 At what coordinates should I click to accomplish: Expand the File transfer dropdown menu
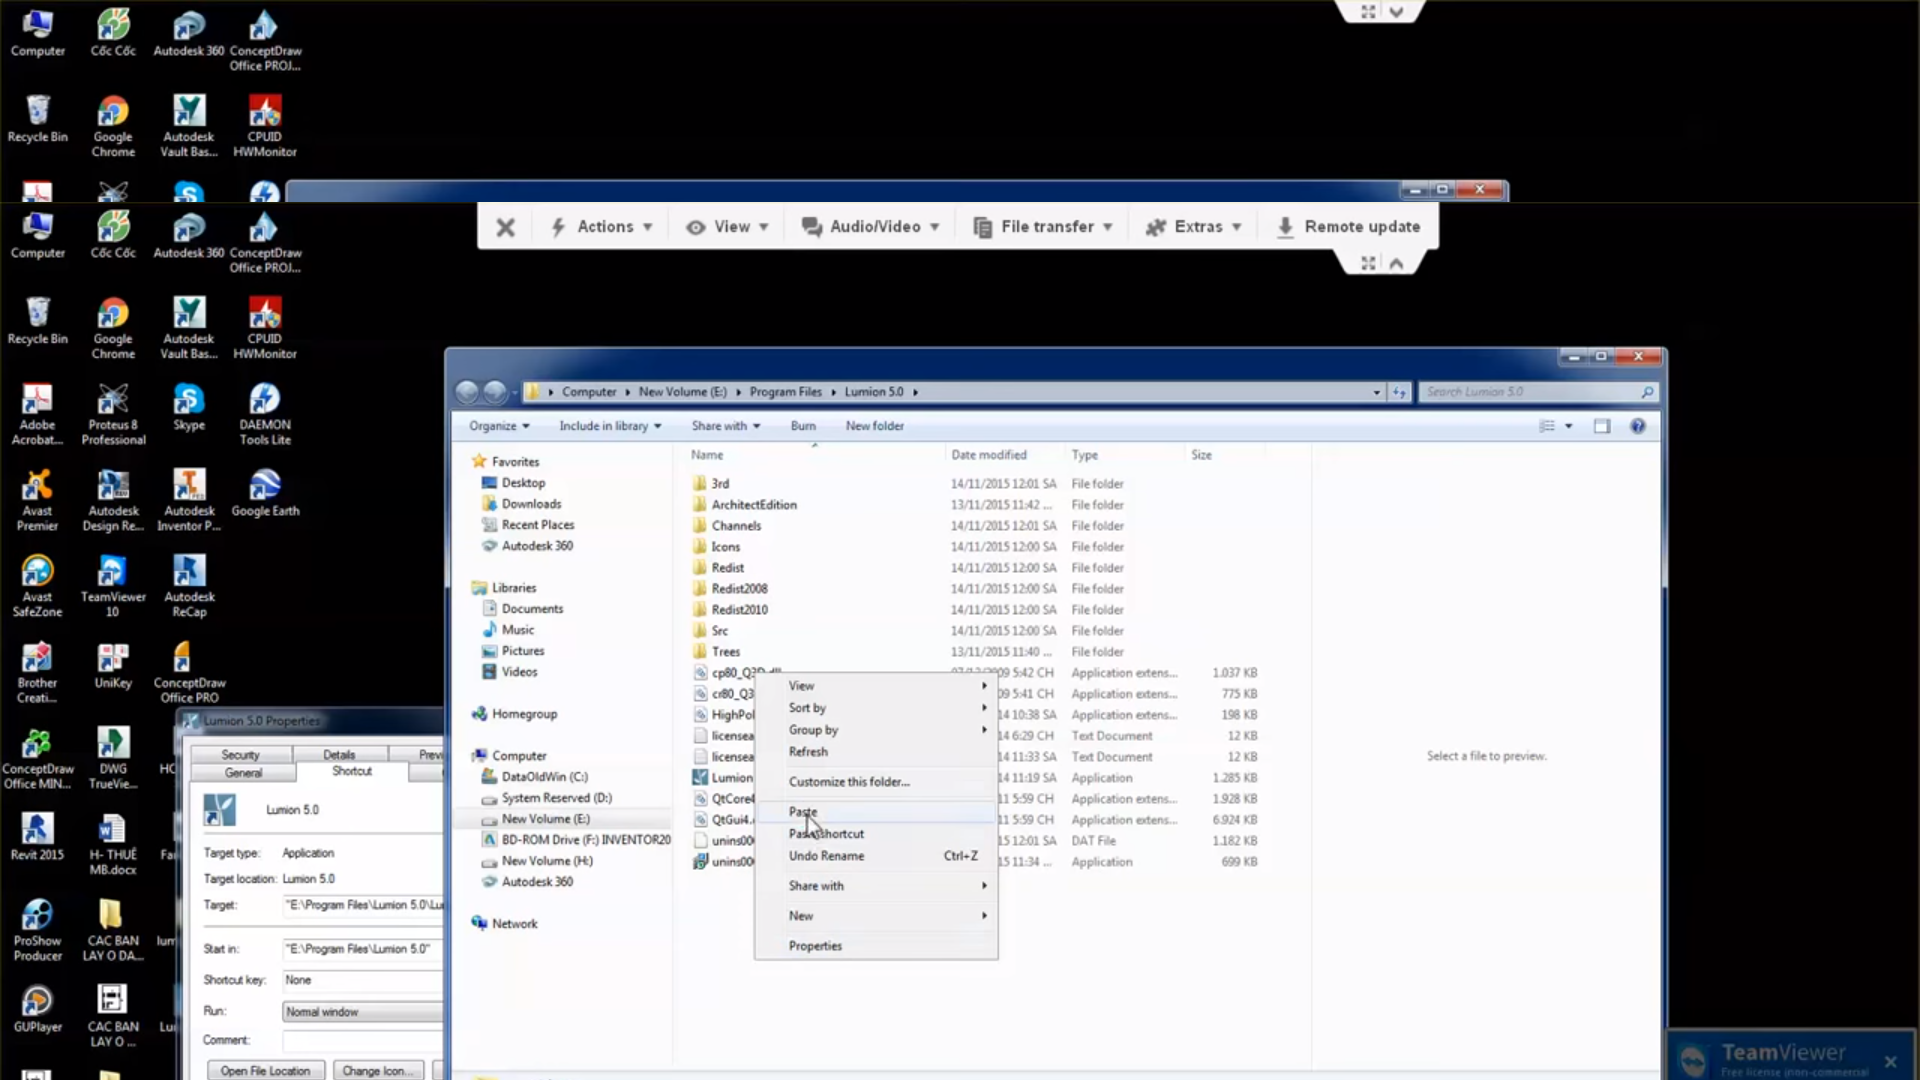click(x=1045, y=227)
